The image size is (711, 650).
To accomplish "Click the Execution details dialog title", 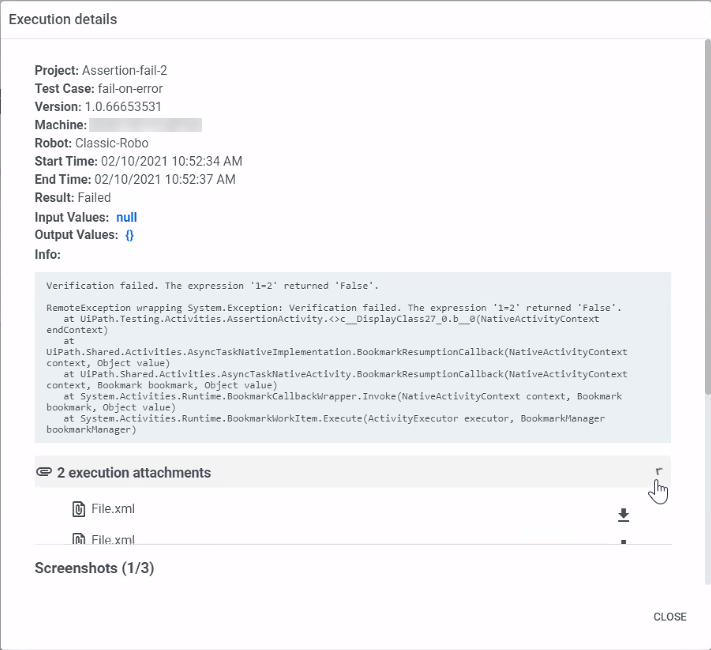I will [63, 19].
